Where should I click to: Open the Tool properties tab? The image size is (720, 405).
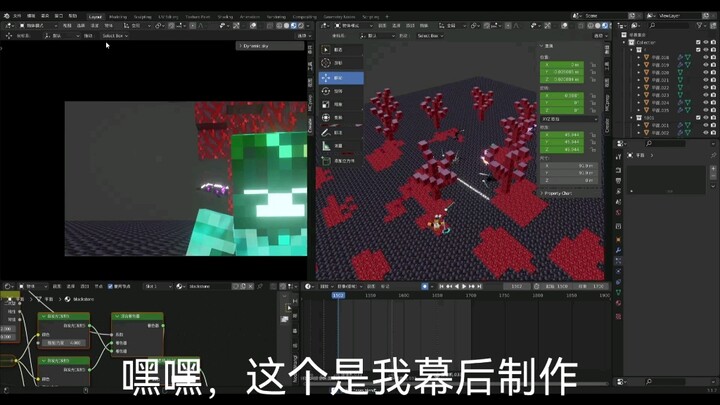[619, 157]
